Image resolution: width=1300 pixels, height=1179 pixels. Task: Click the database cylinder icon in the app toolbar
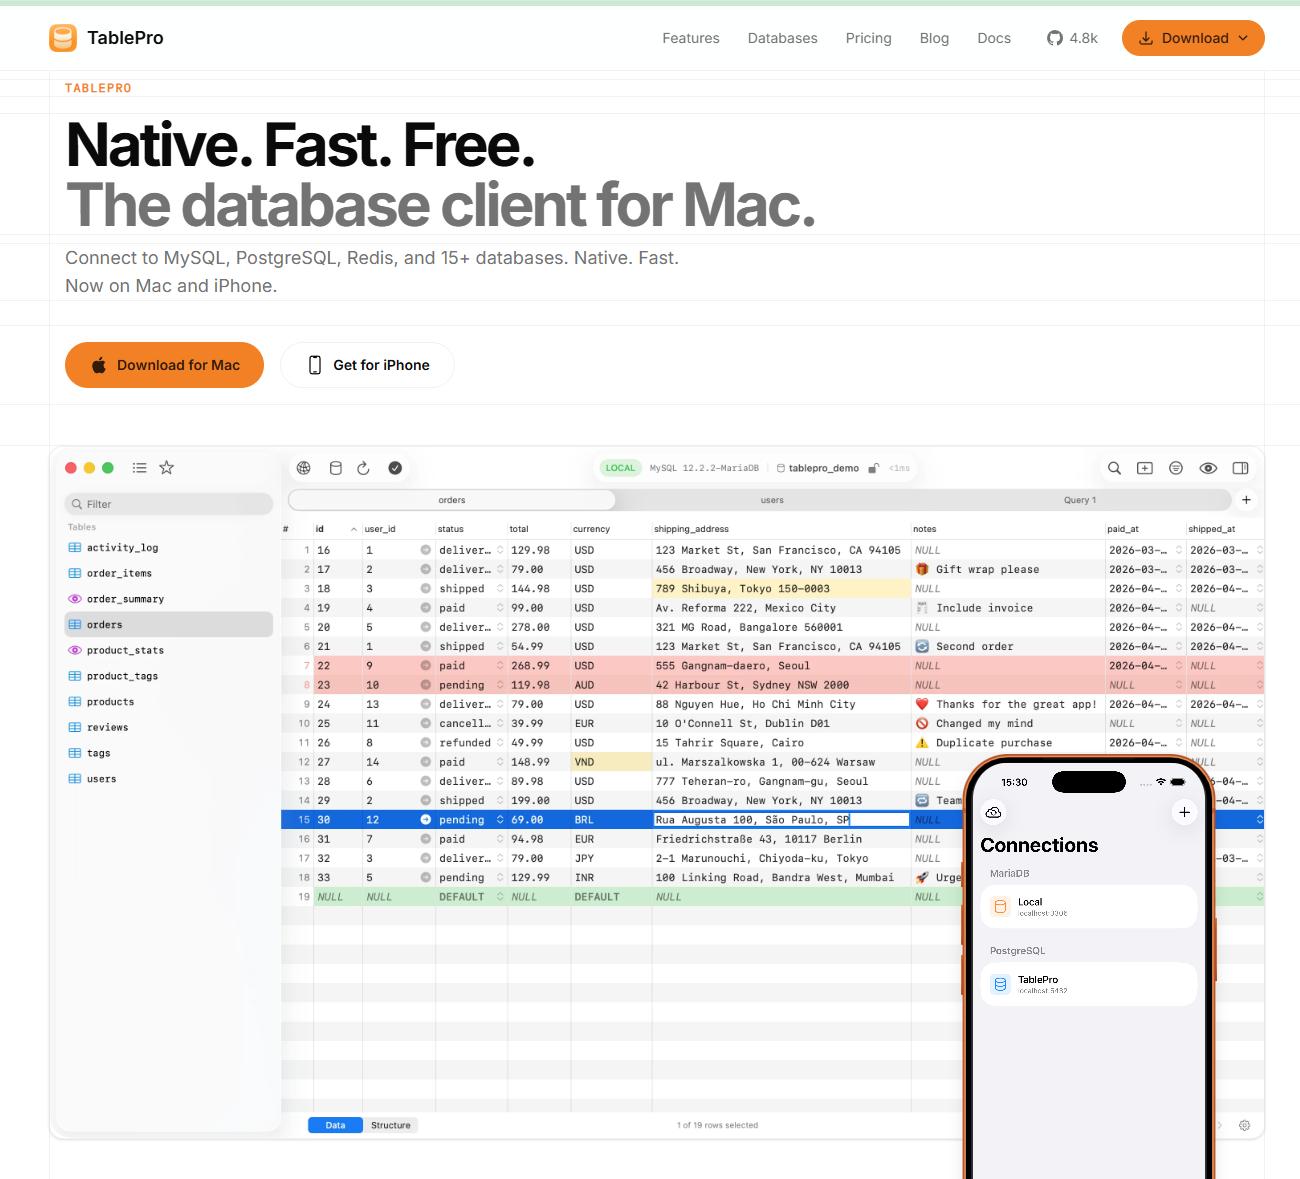(336, 468)
